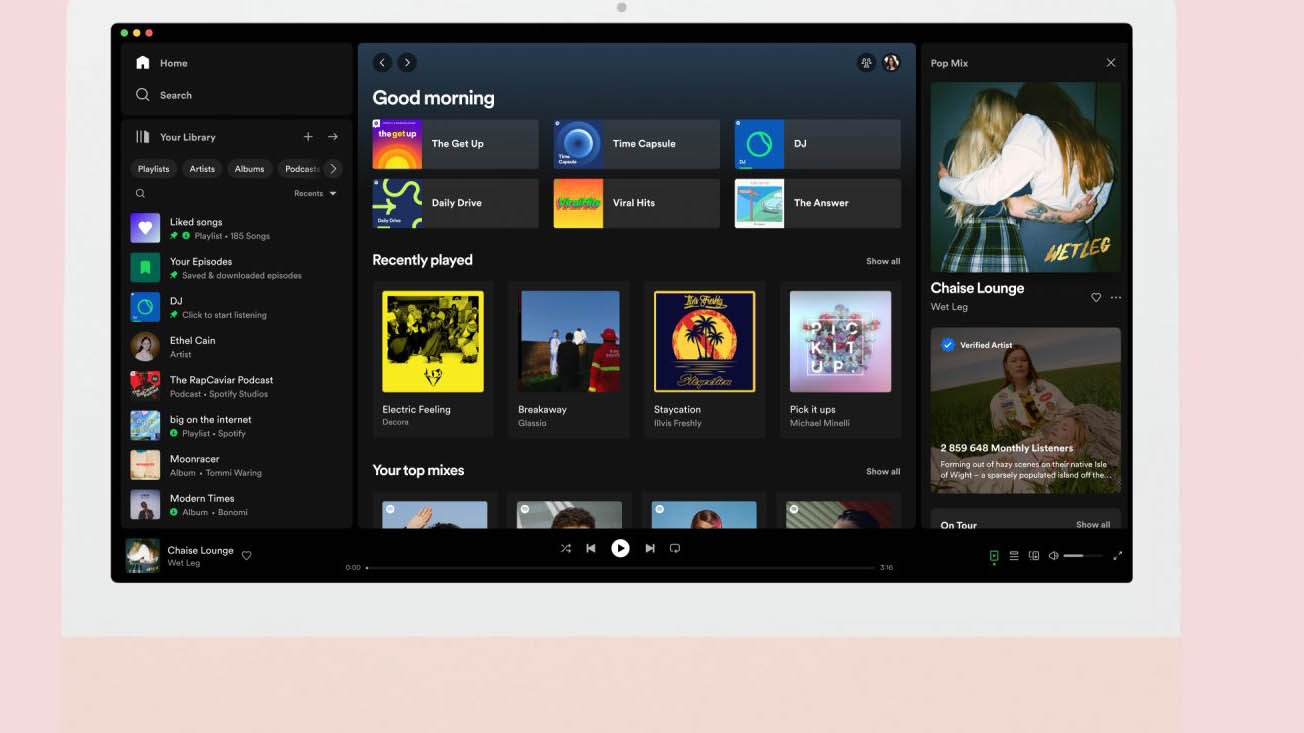Show all Recently played items

coord(883,261)
